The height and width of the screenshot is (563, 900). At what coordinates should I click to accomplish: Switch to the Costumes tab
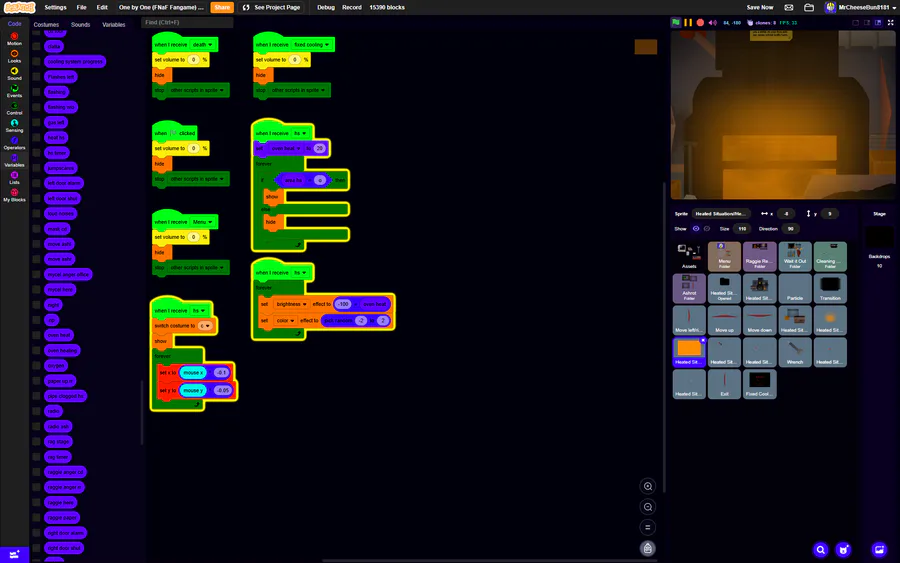click(46, 25)
